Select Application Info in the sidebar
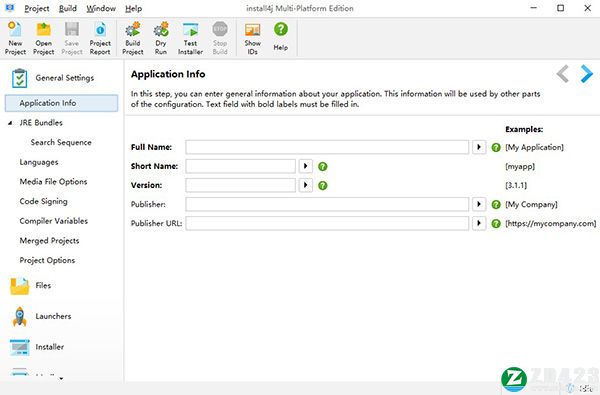600x395 pixels. click(x=61, y=103)
